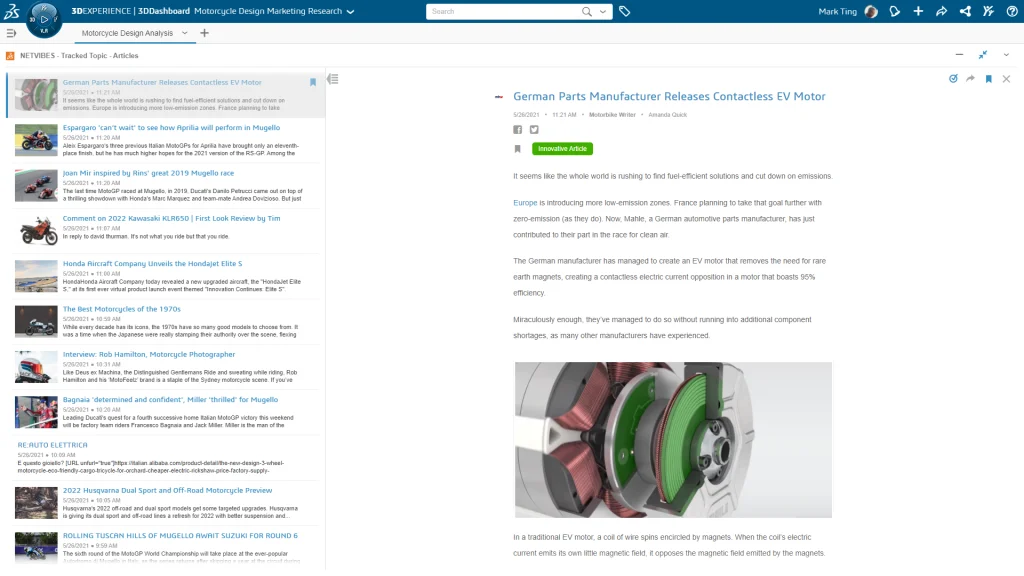Add a new dashboard tab
Viewport: 1024px width, 576px height.
204,33
